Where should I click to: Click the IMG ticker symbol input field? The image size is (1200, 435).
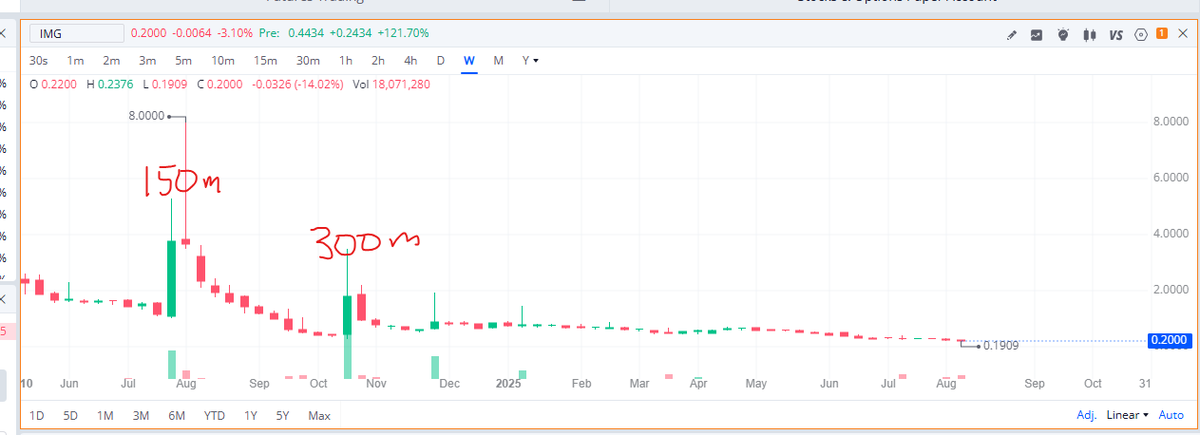[77, 34]
